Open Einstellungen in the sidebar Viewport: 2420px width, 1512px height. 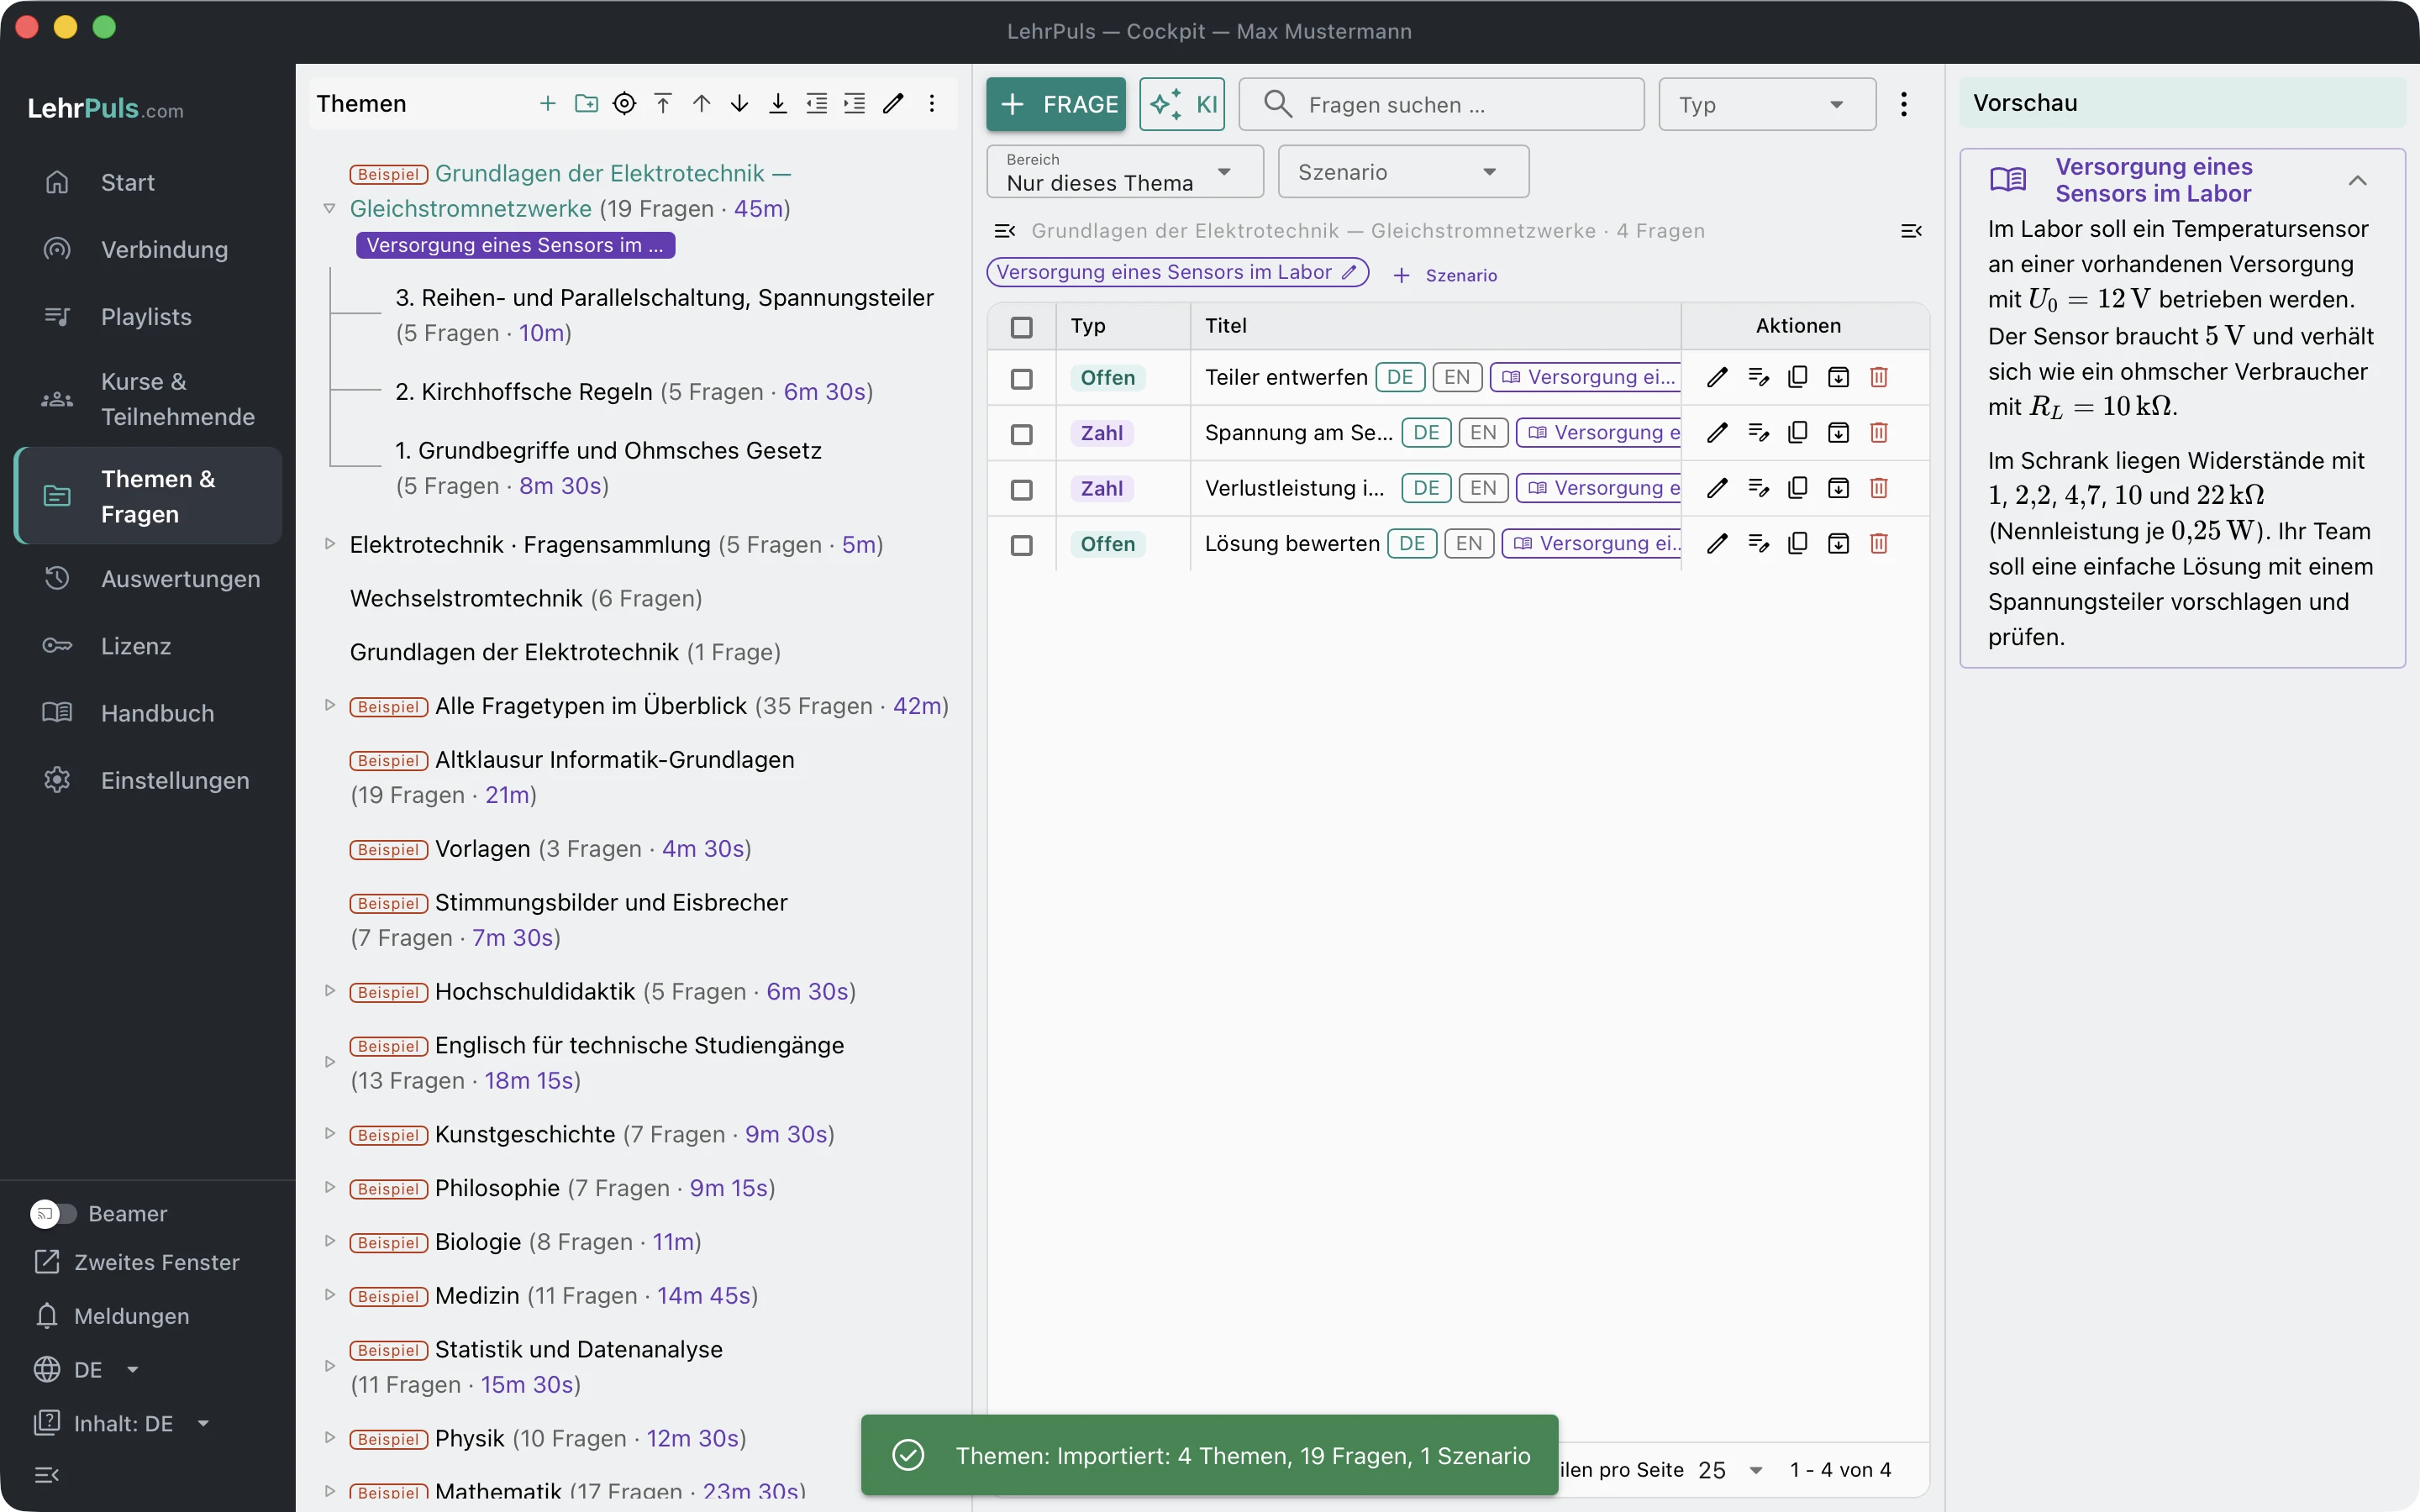coord(148,780)
